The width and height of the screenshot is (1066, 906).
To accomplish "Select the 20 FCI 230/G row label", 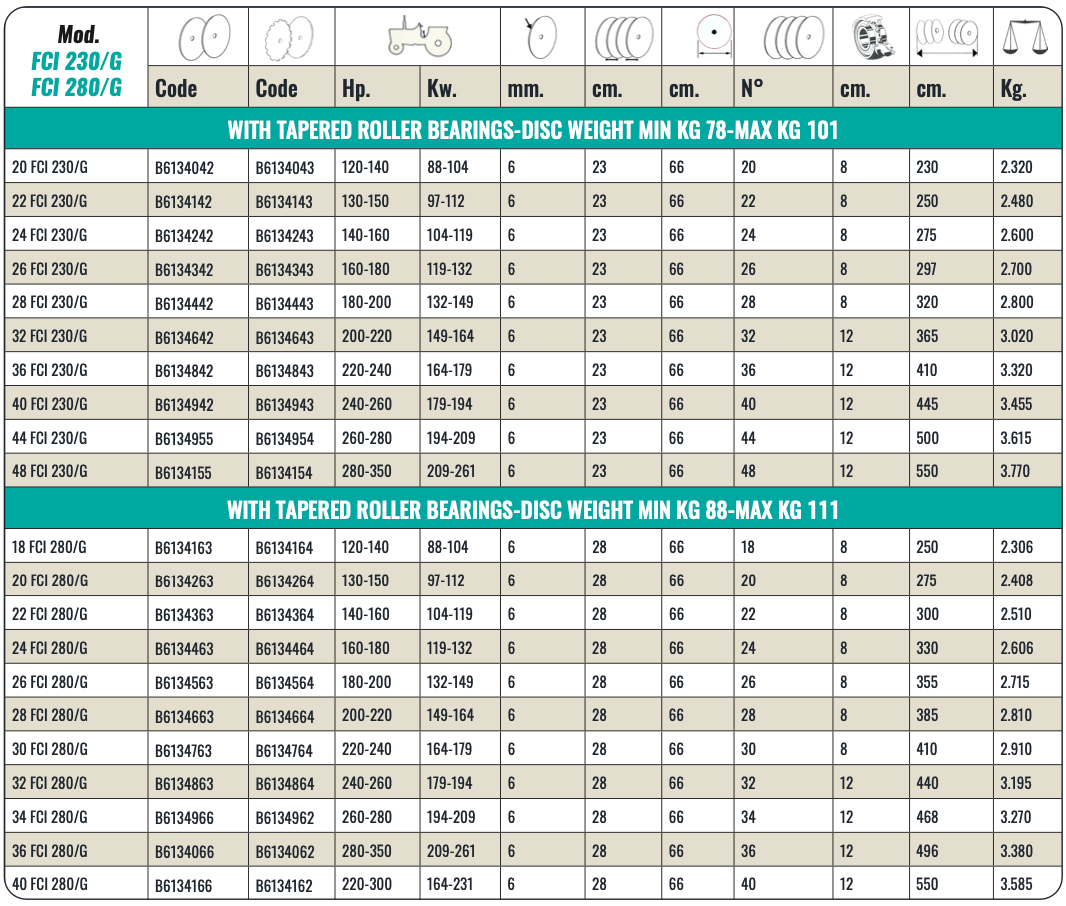I will [49, 167].
